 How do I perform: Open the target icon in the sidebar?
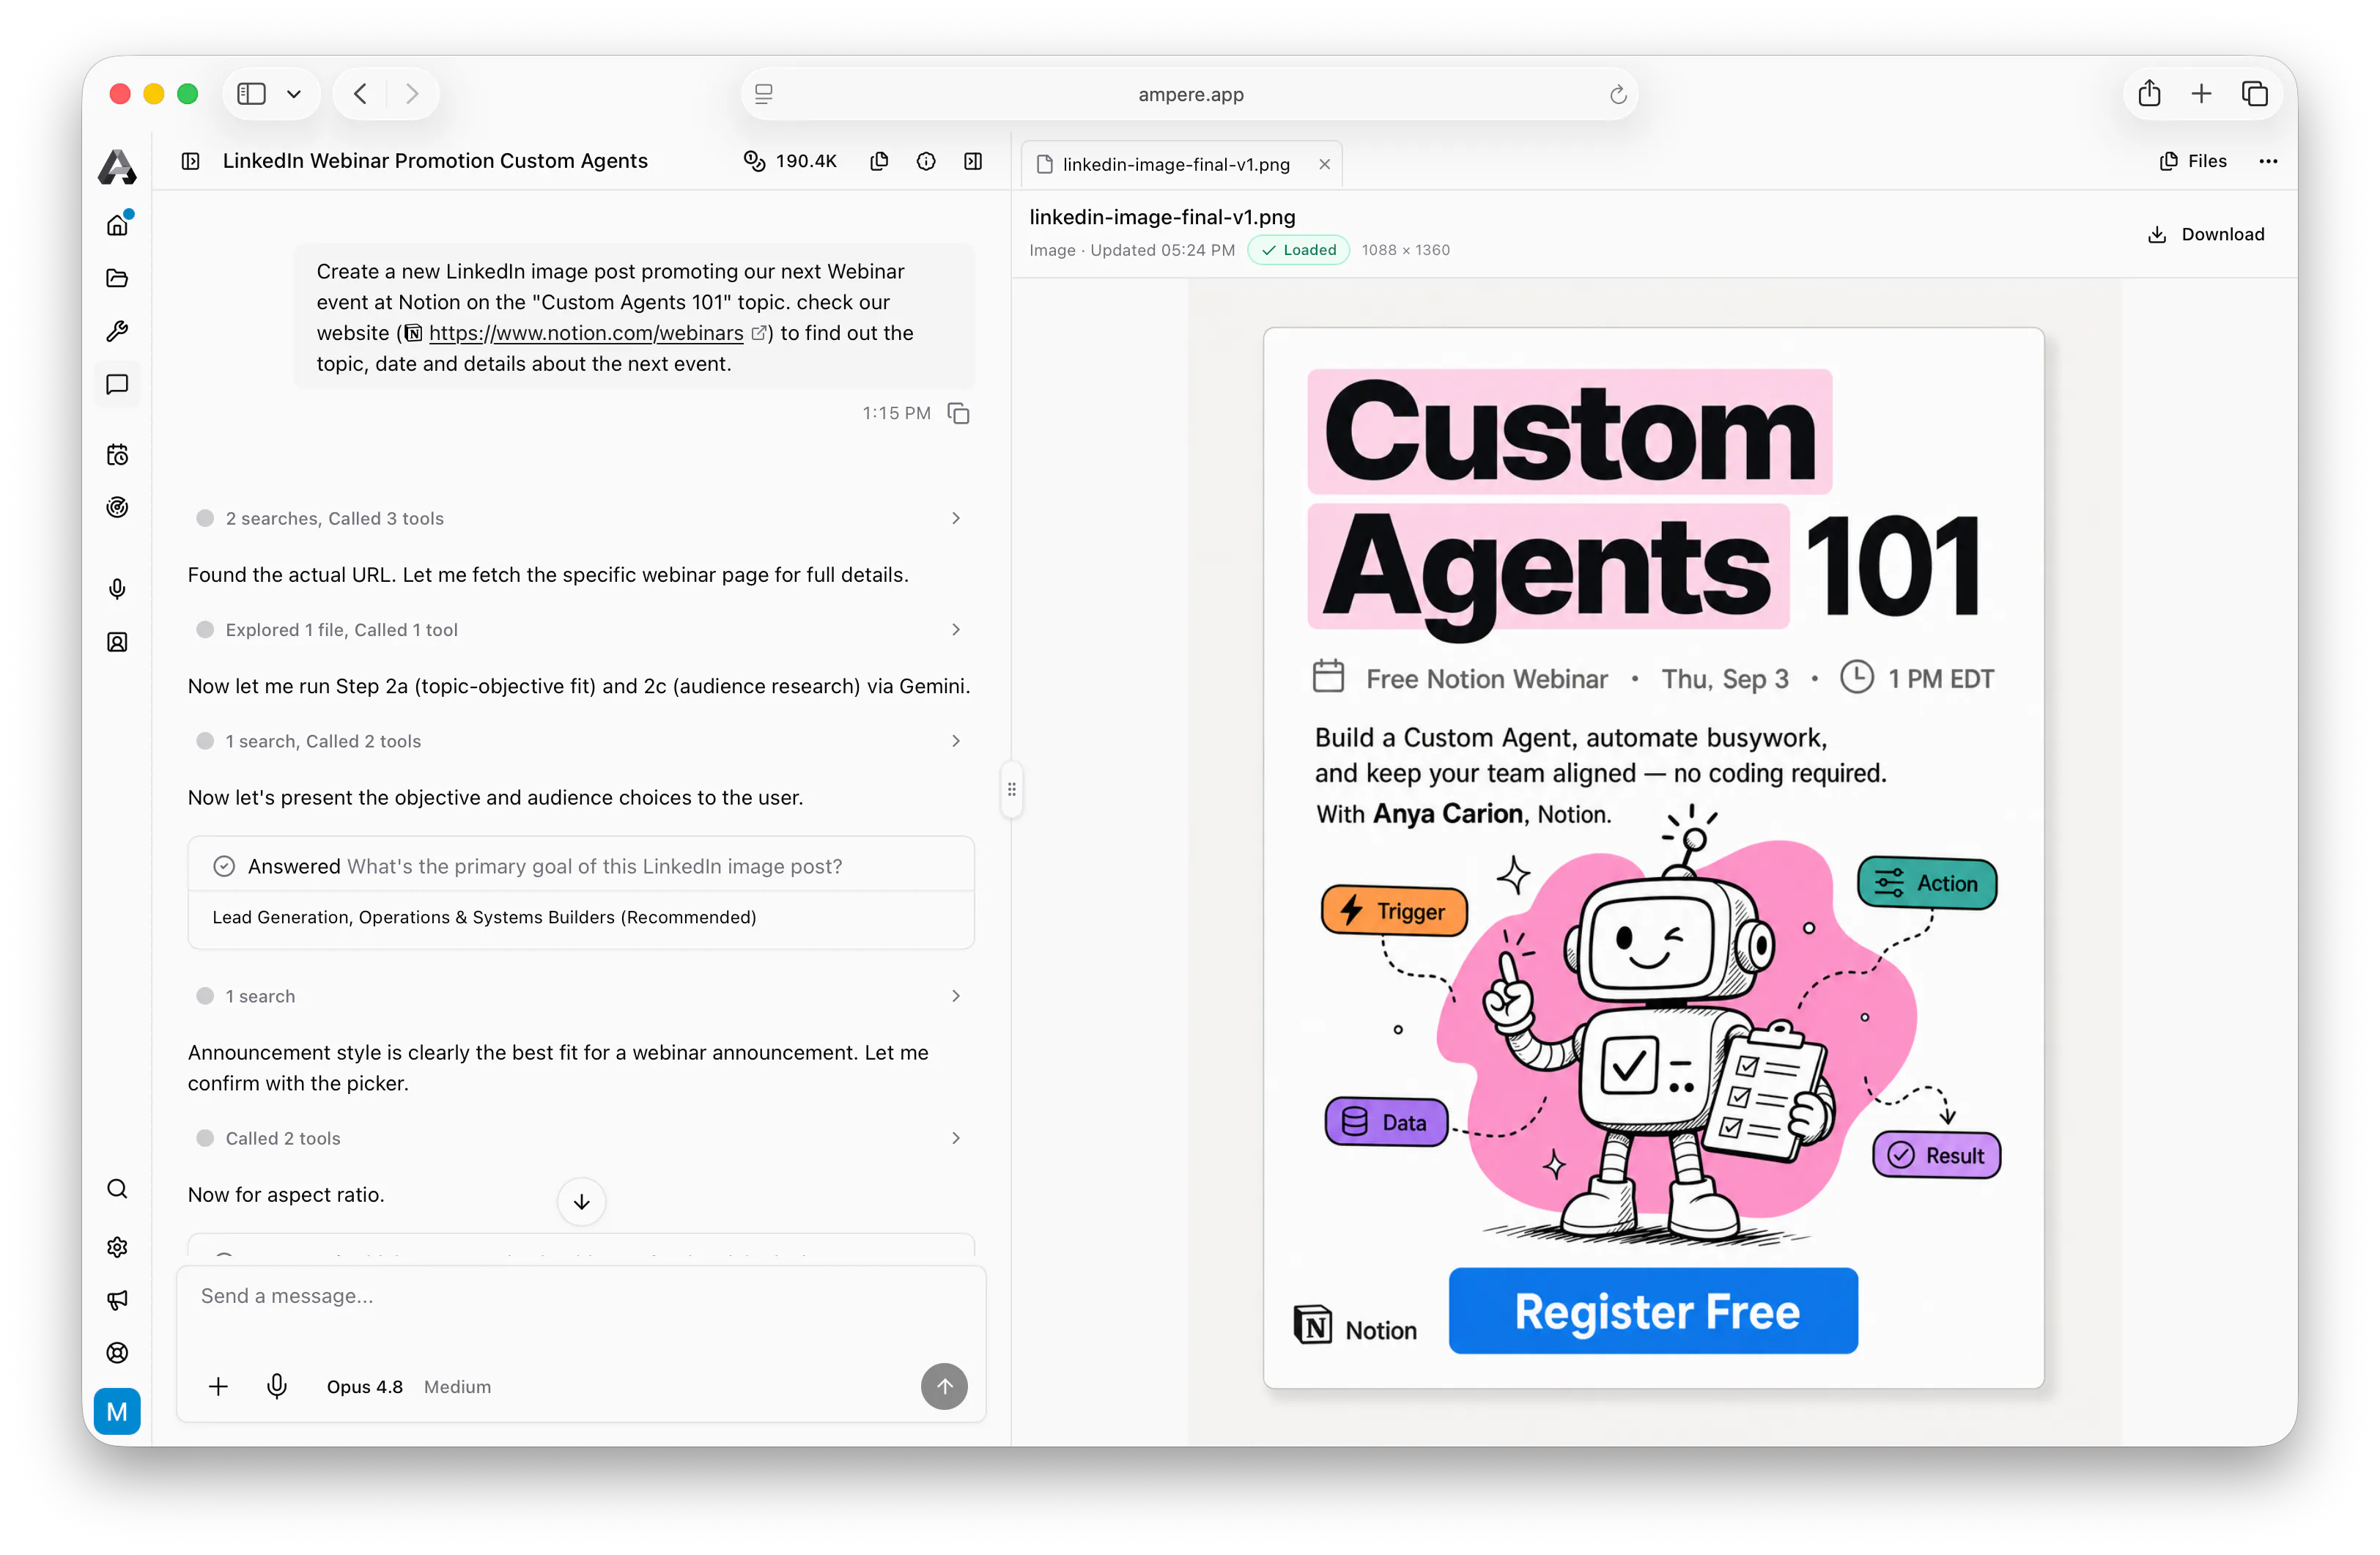[117, 507]
